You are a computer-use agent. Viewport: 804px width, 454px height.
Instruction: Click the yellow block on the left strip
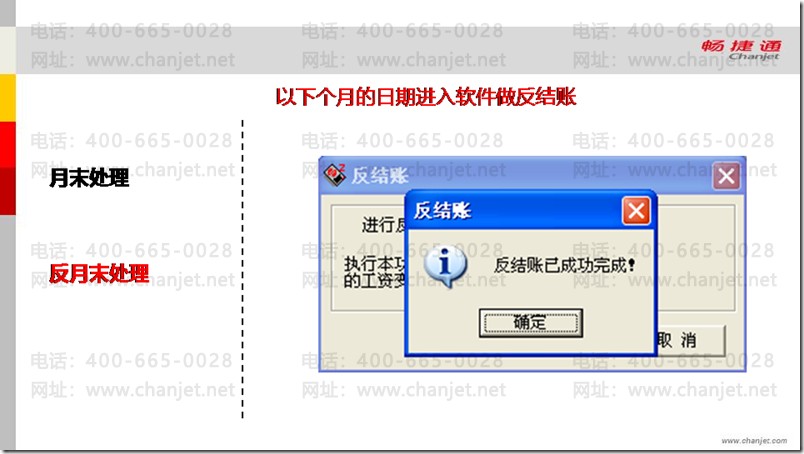(x=8, y=98)
